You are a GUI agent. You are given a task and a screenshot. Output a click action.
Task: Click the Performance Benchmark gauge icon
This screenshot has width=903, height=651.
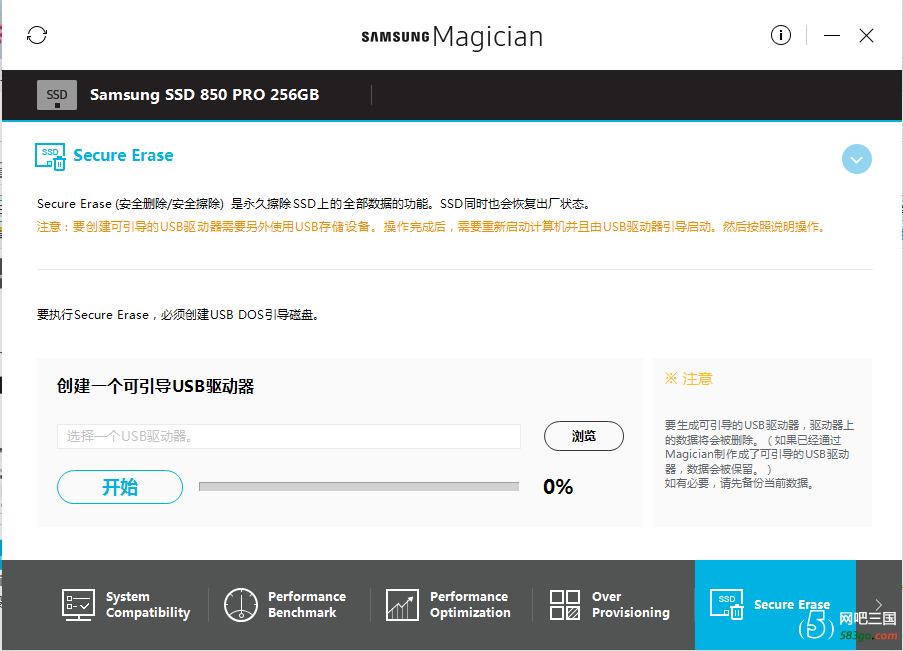[241, 605]
